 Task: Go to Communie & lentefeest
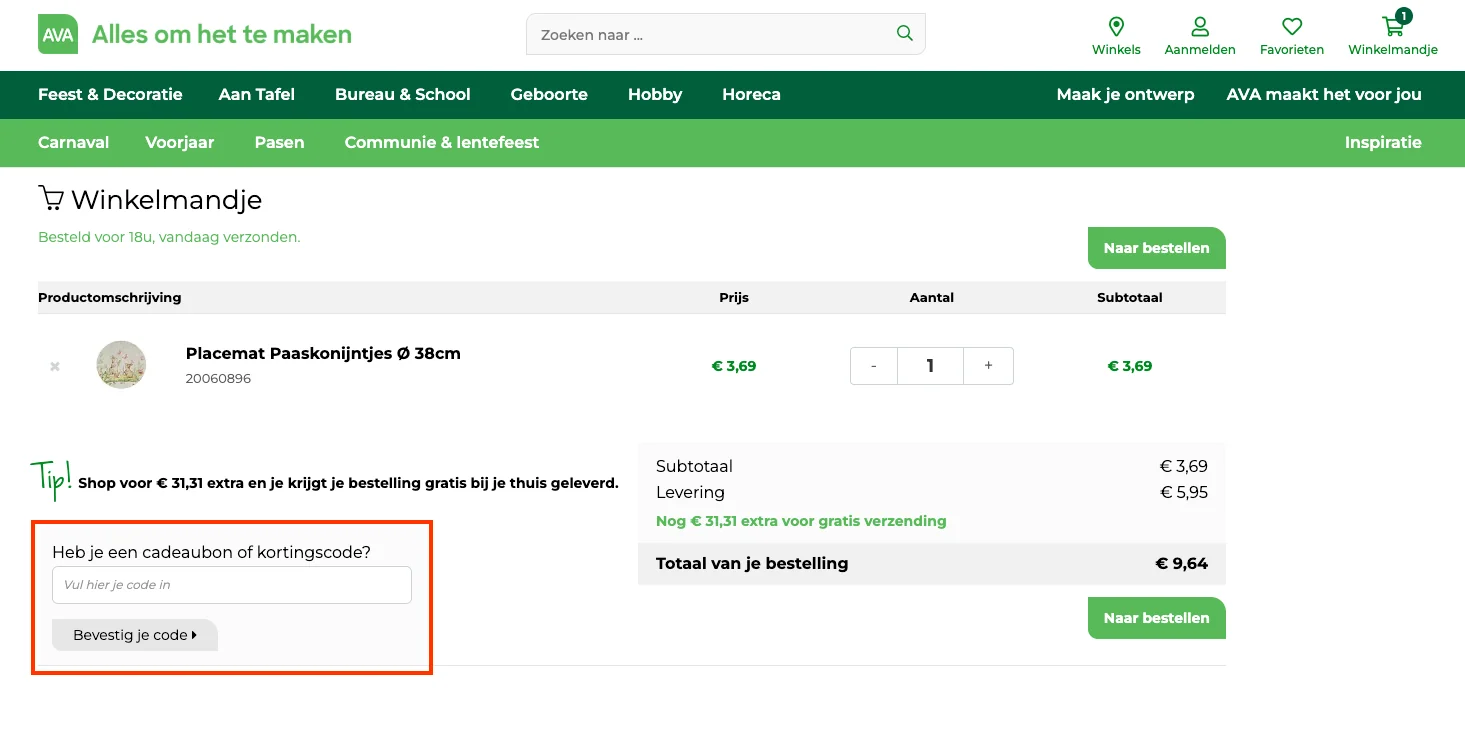click(441, 143)
